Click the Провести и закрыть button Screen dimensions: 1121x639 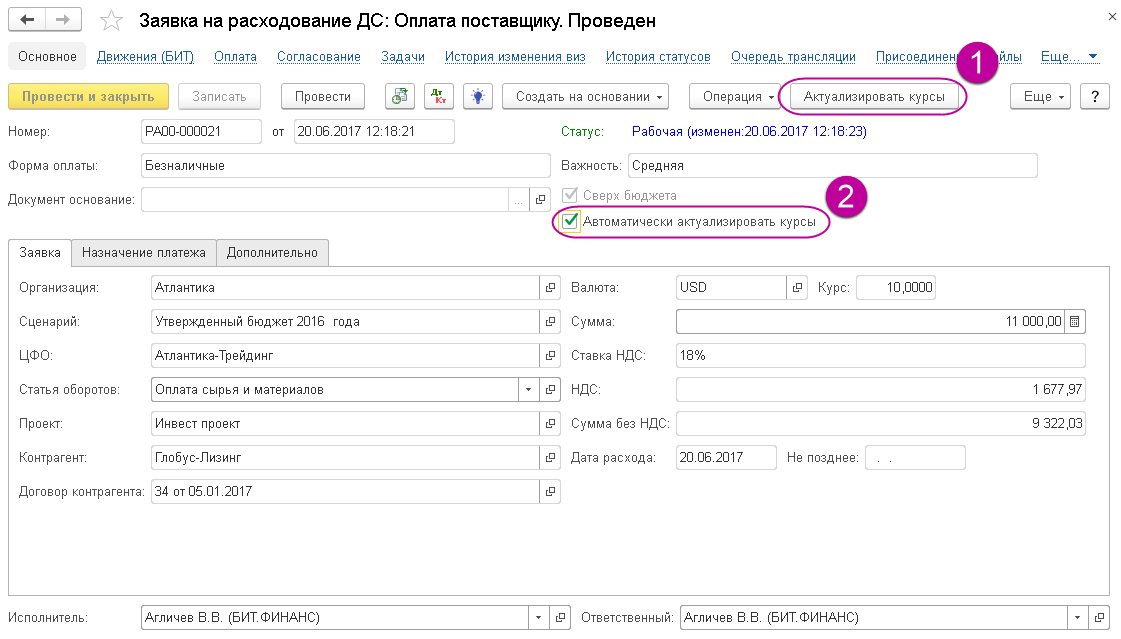(88, 96)
